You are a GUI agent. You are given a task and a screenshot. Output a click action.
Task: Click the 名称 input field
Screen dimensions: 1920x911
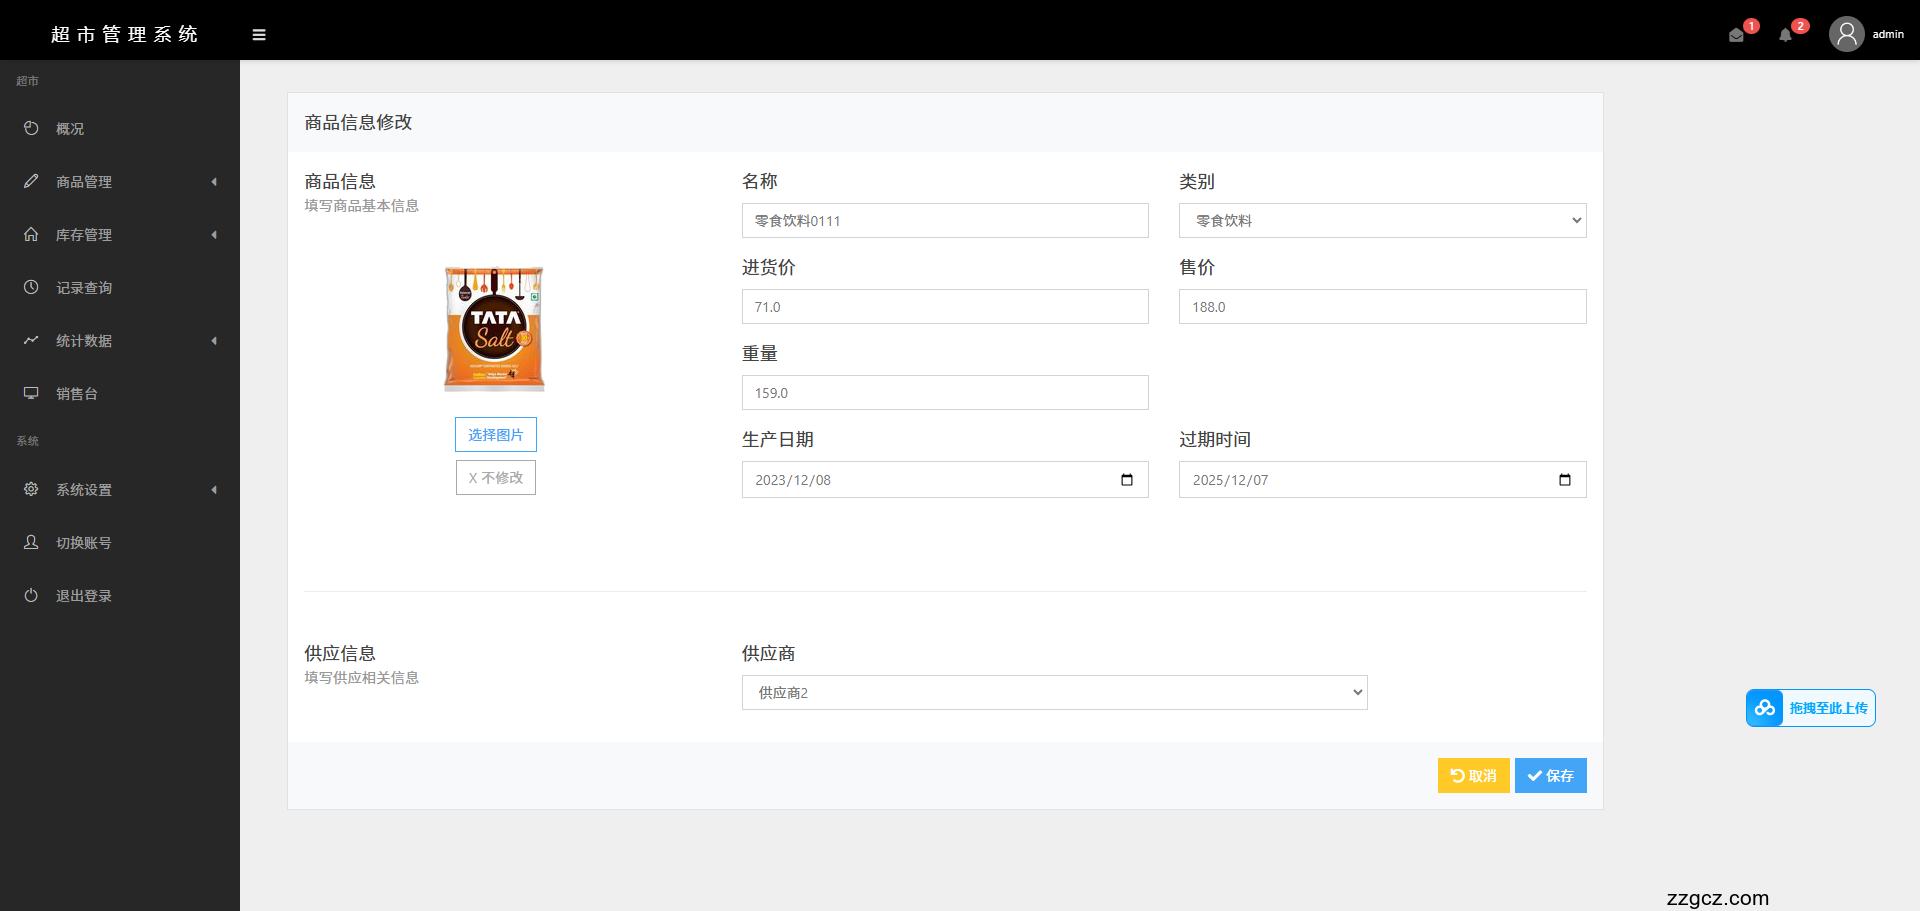pos(944,221)
